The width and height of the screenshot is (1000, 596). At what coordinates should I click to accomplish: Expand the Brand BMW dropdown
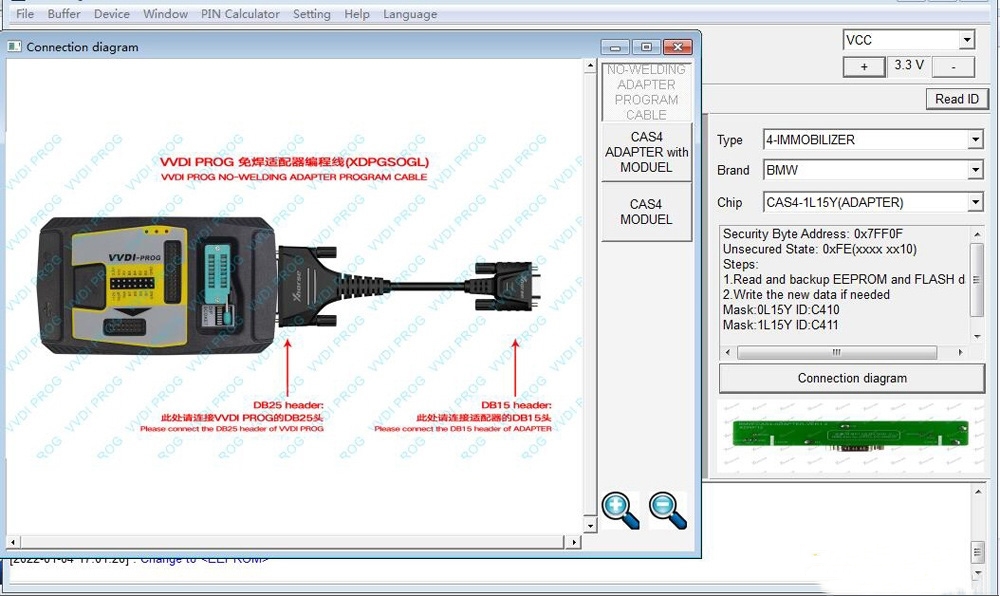[975, 170]
